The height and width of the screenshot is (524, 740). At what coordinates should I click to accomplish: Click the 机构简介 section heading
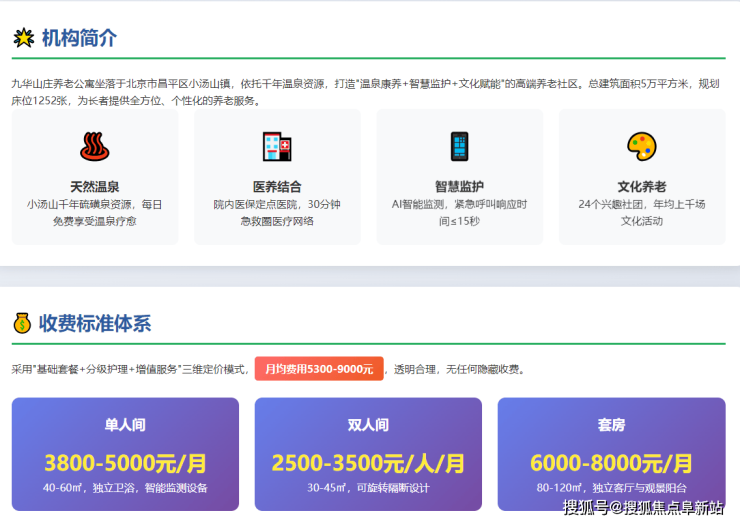(79, 39)
